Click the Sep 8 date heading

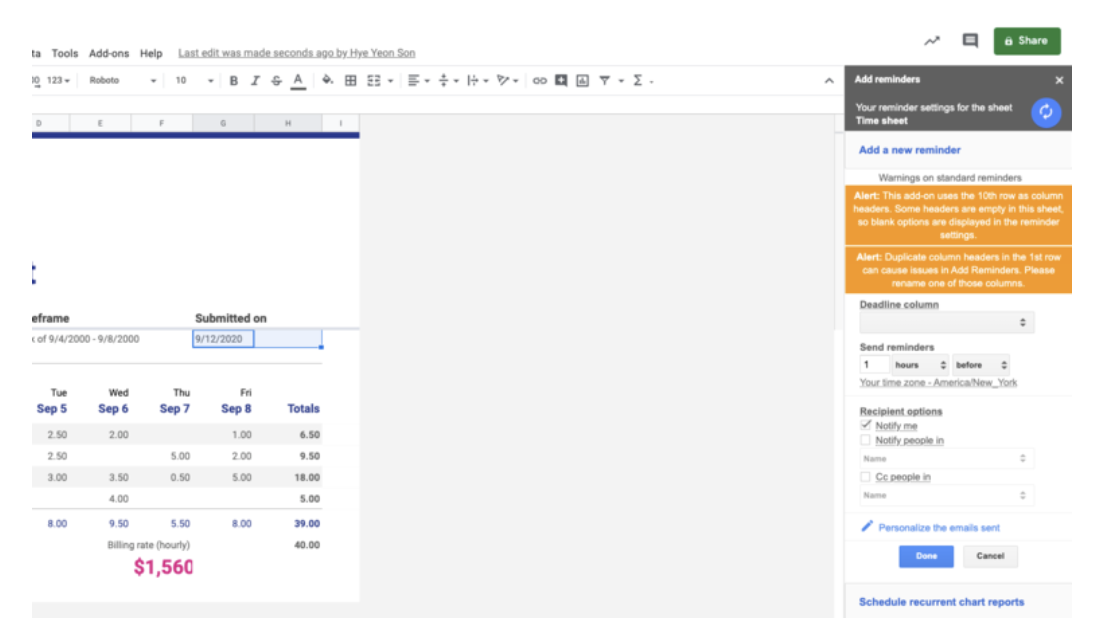pyautogui.click(x=236, y=408)
